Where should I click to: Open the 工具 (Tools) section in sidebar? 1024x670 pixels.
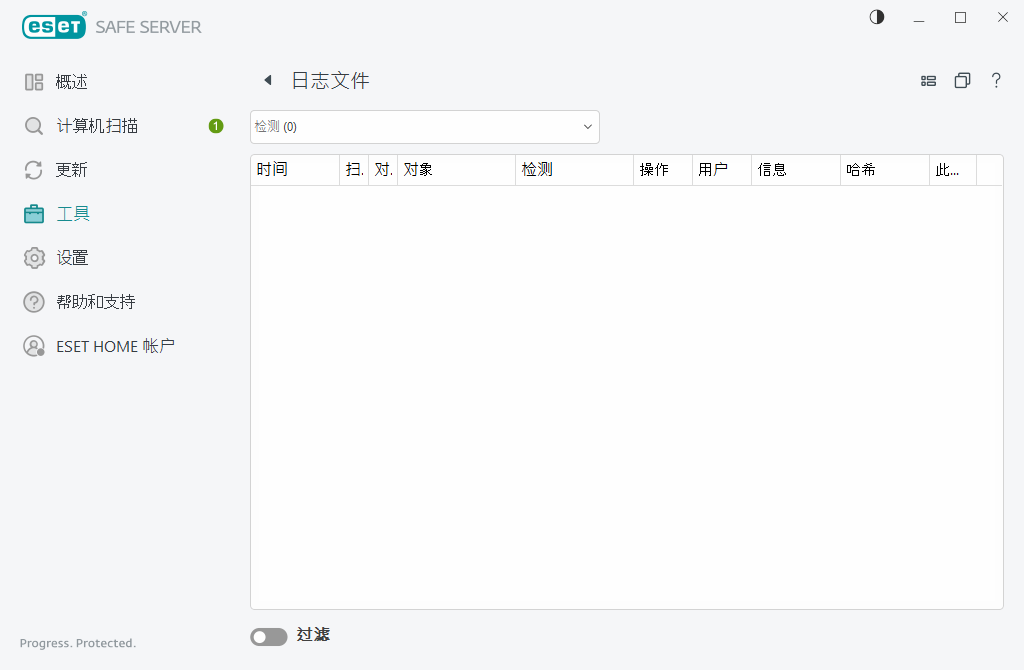click(70, 213)
